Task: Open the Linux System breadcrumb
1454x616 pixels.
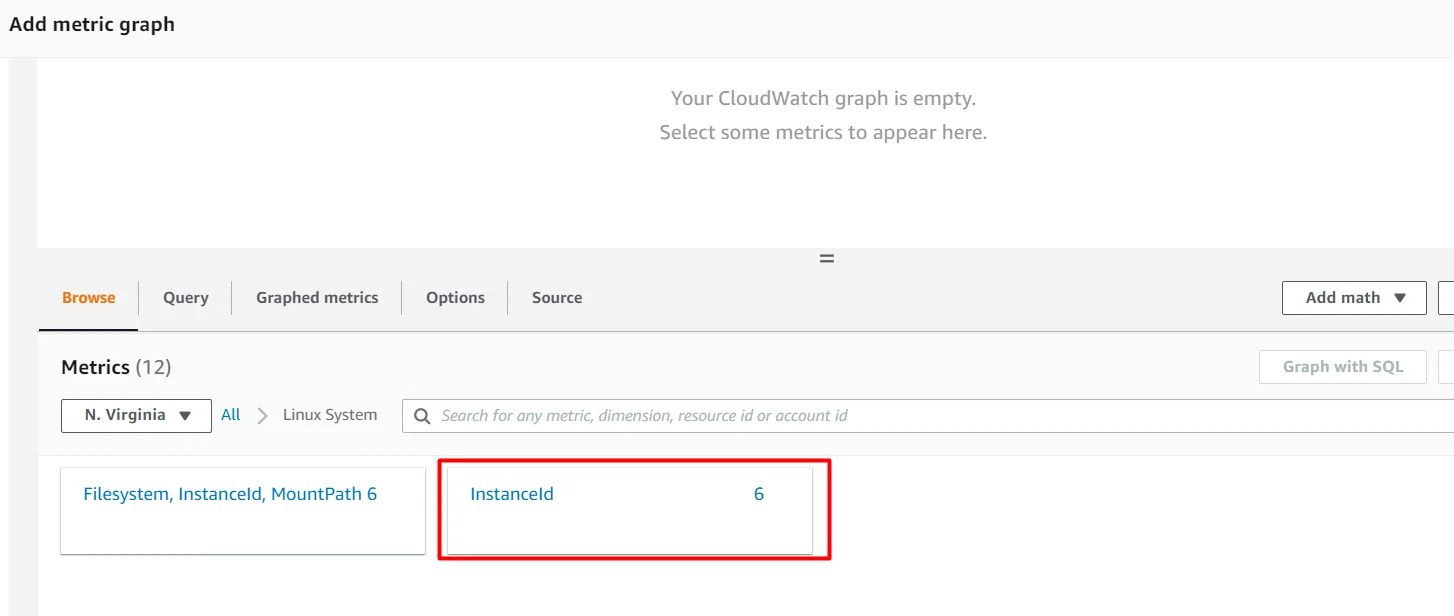Action: click(x=329, y=414)
